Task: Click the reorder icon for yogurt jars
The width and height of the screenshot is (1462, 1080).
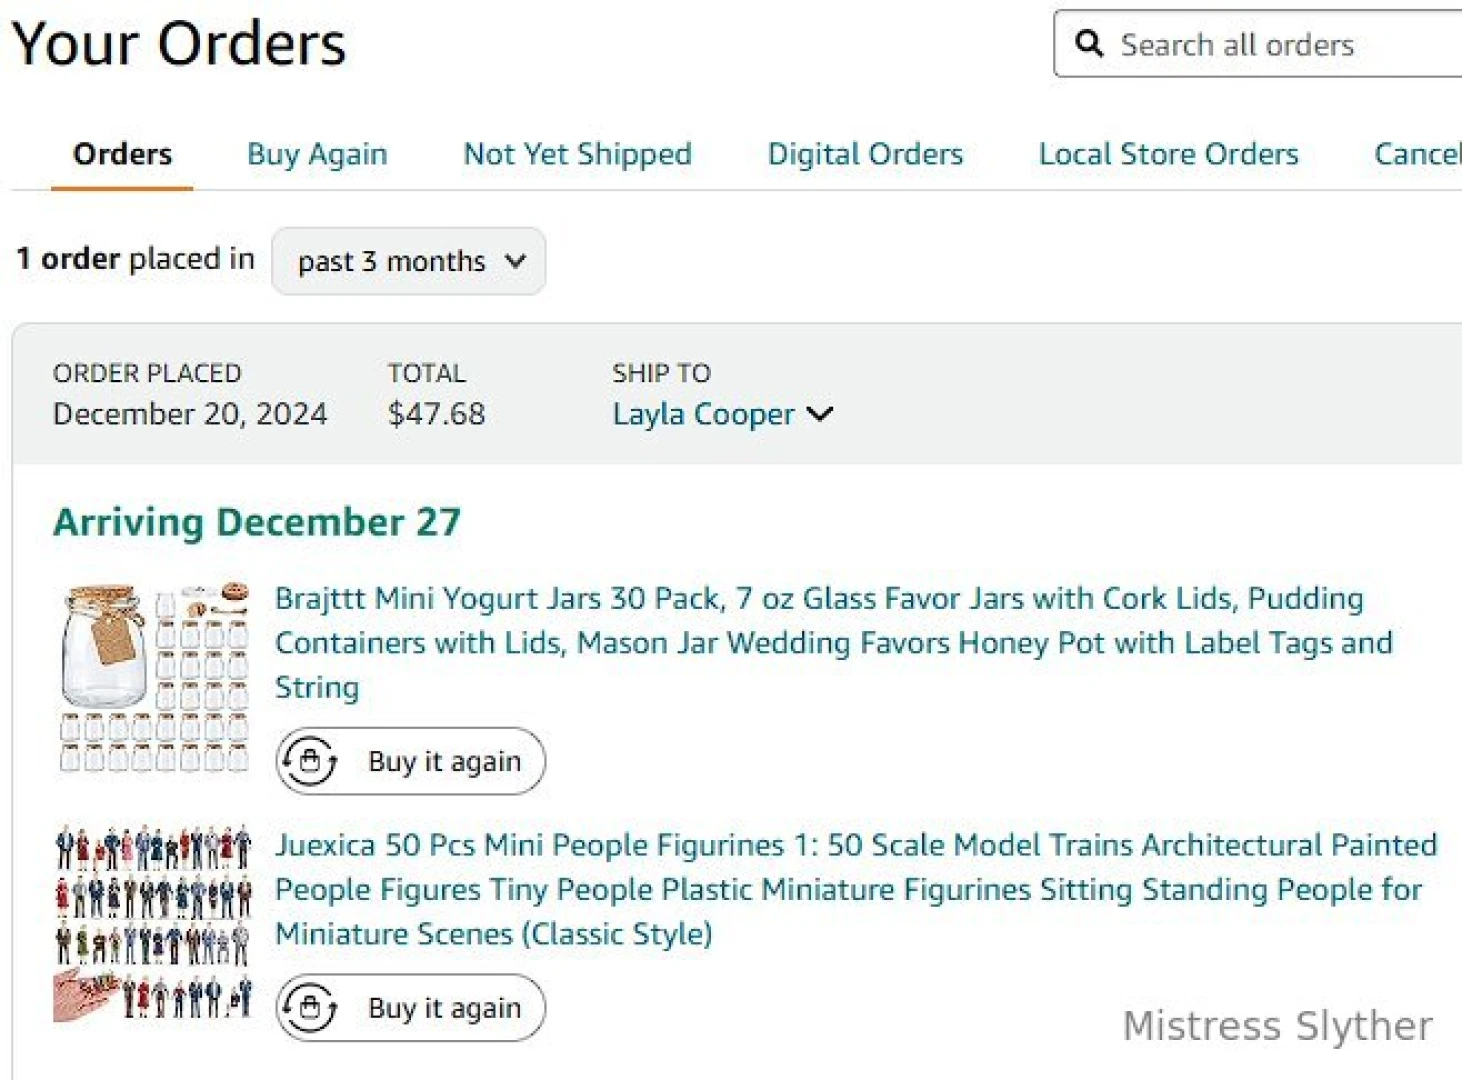Action: [310, 762]
